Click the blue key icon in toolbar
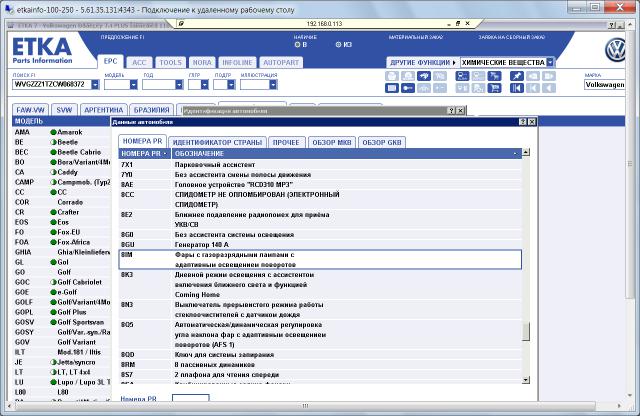The width and height of the screenshot is (640, 416). (x=408, y=88)
